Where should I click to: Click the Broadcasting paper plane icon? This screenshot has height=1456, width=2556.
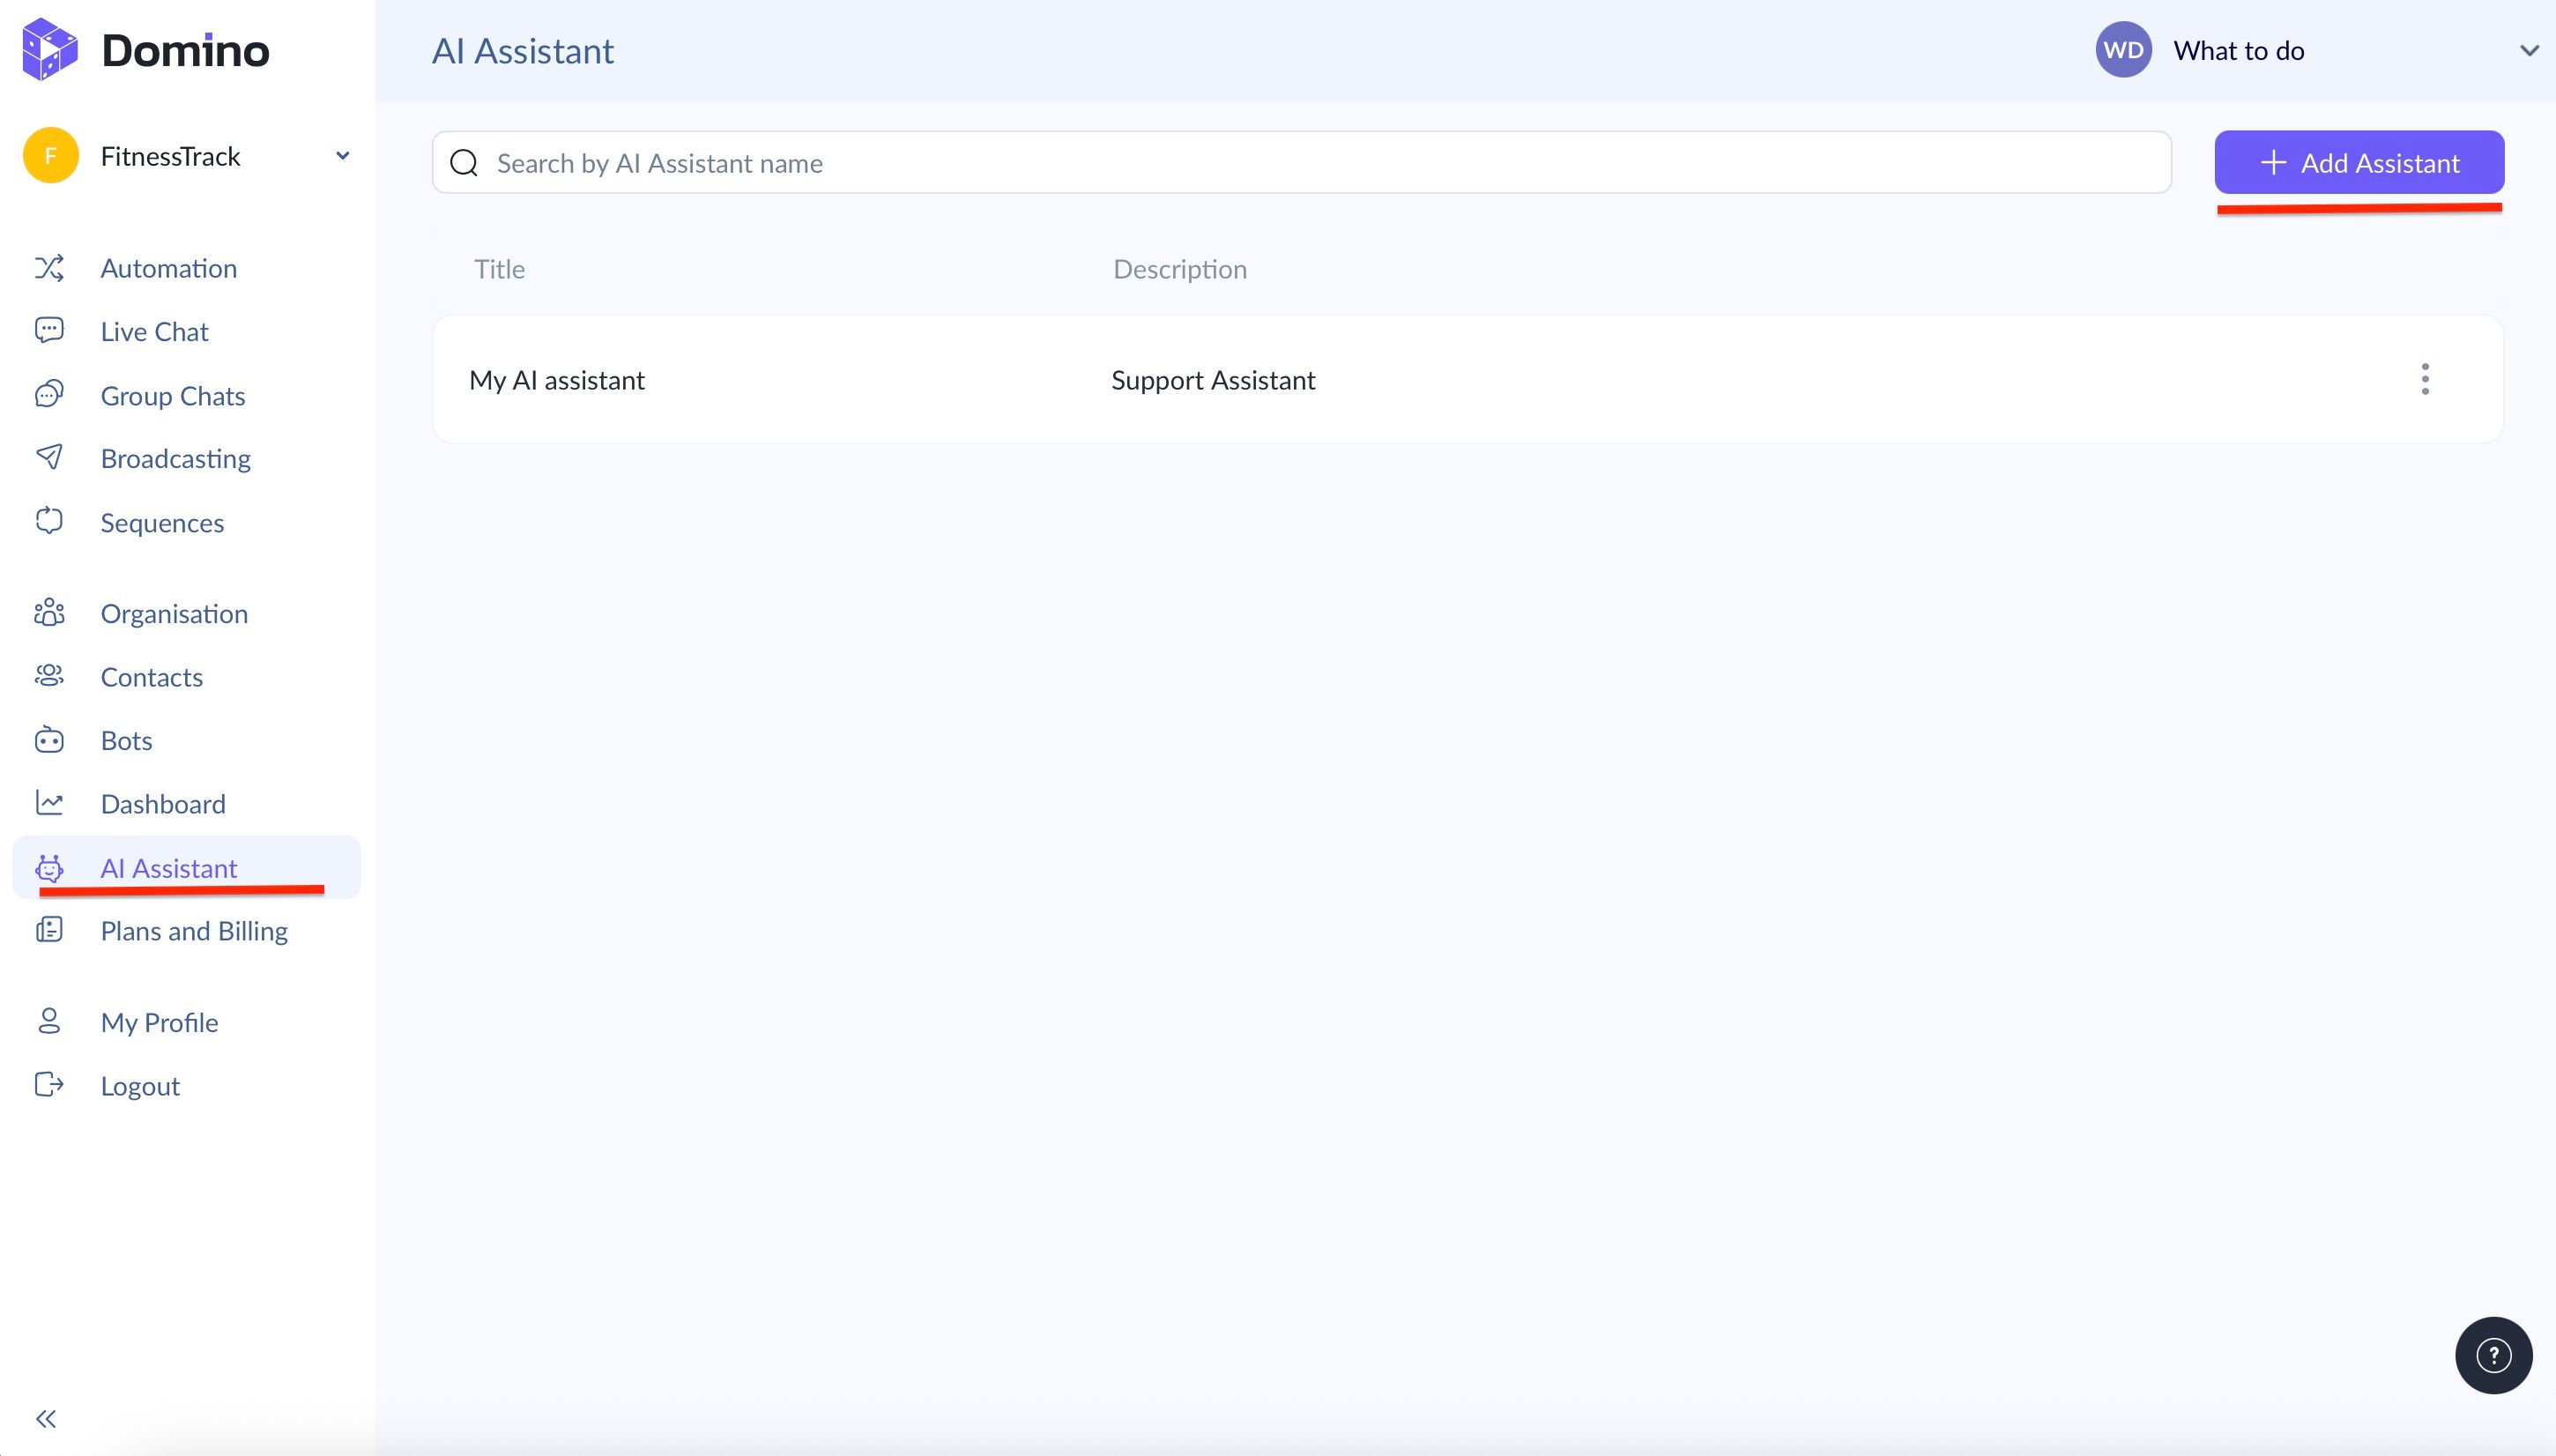pos(49,458)
